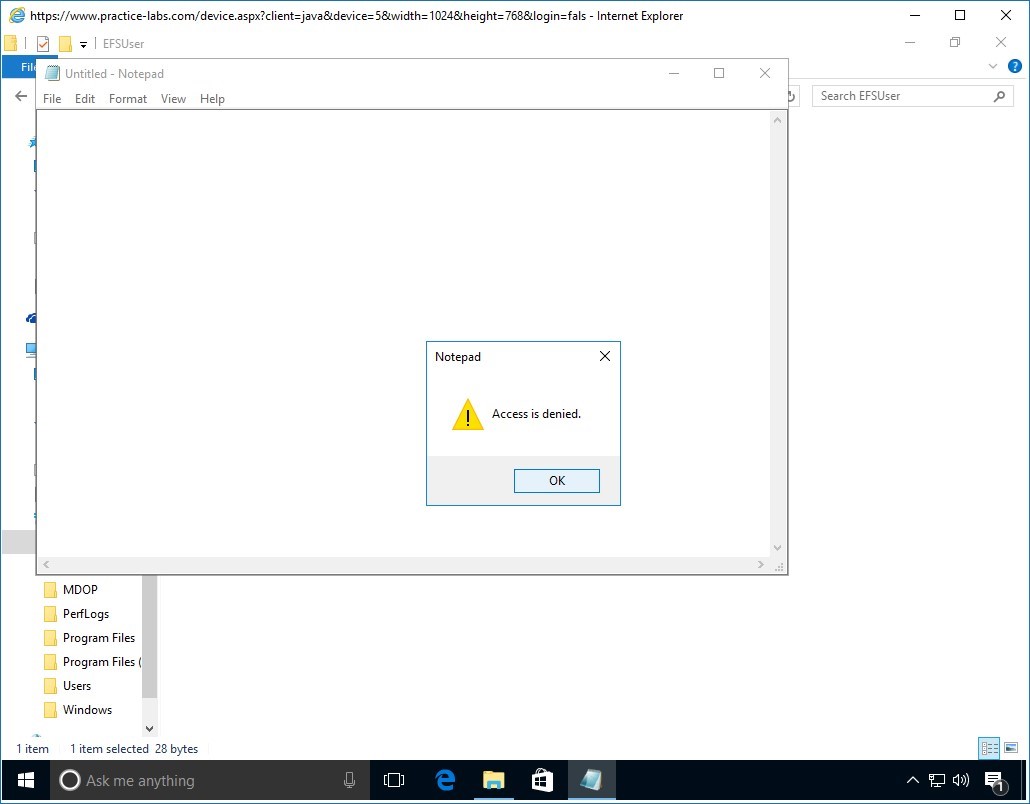Expand hidden icons in the system tray
The height and width of the screenshot is (804, 1030).
(913, 780)
